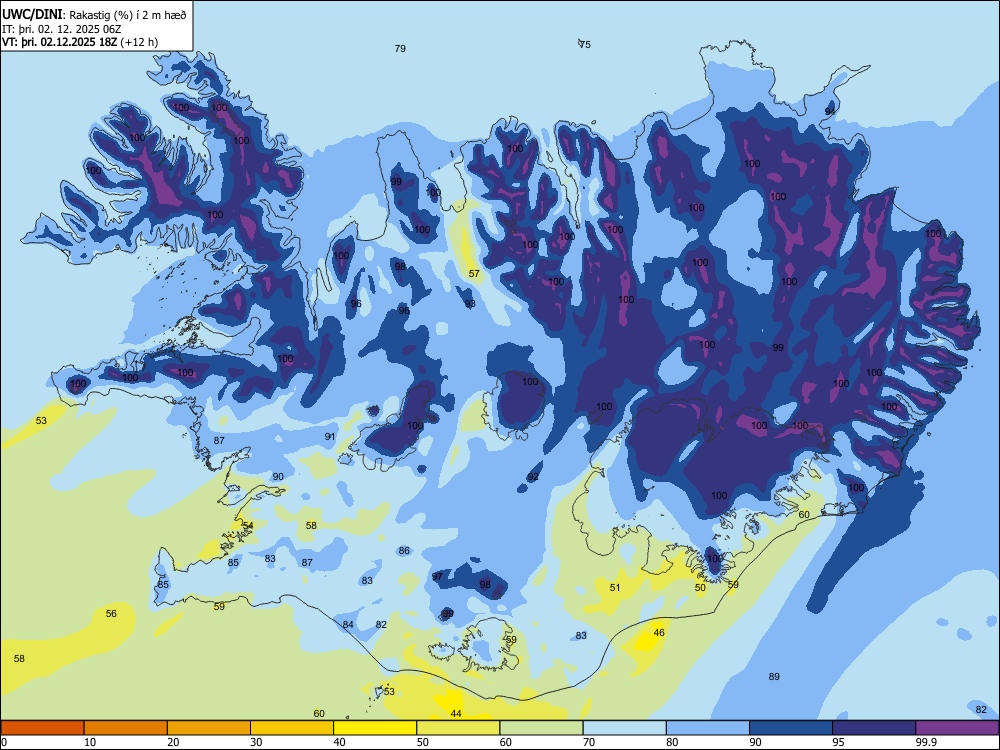The image size is (1000, 750).
Task: Click the '94' humidity value in the northeast
Action: coord(830,111)
